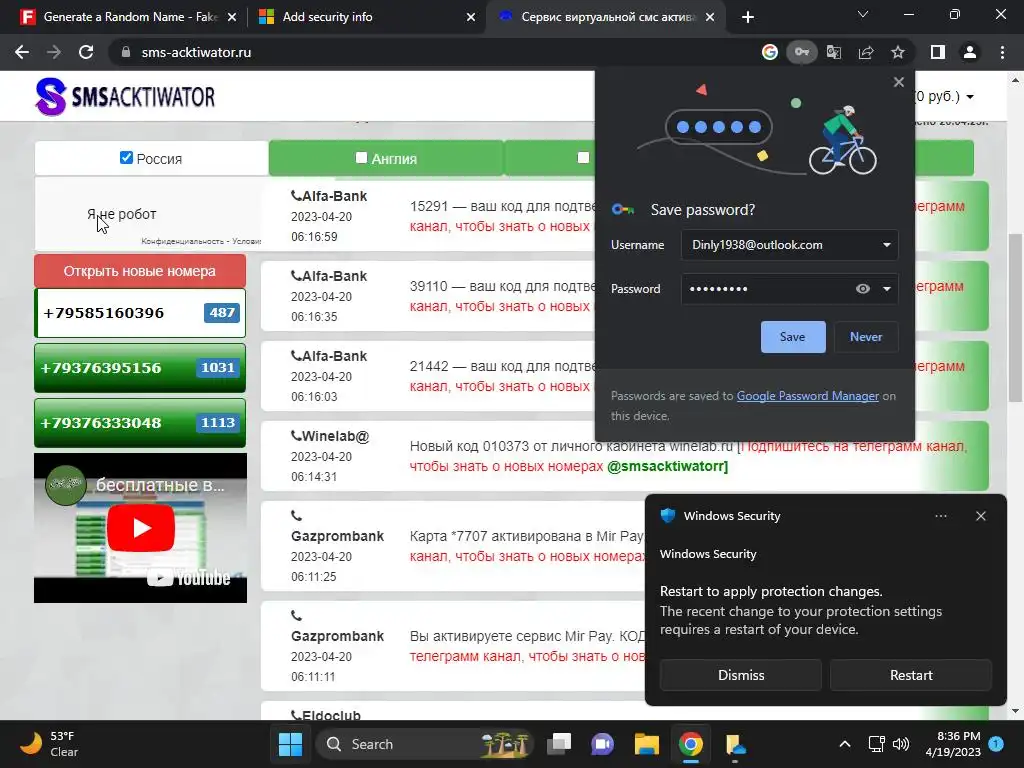This screenshot has width=1024, height=768.
Task: Open the volume control in system tray
Action: (901, 744)
